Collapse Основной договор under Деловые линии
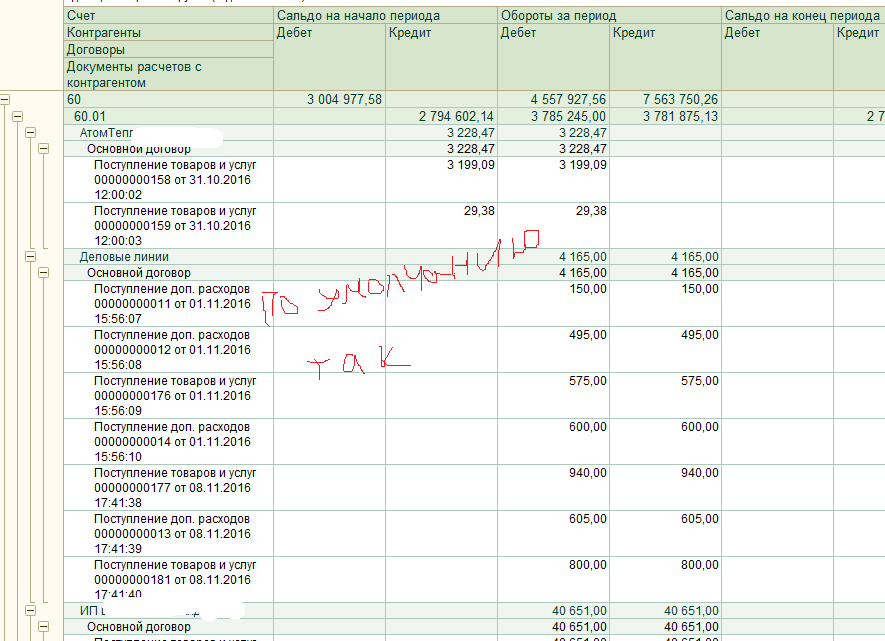 (43, 273)
